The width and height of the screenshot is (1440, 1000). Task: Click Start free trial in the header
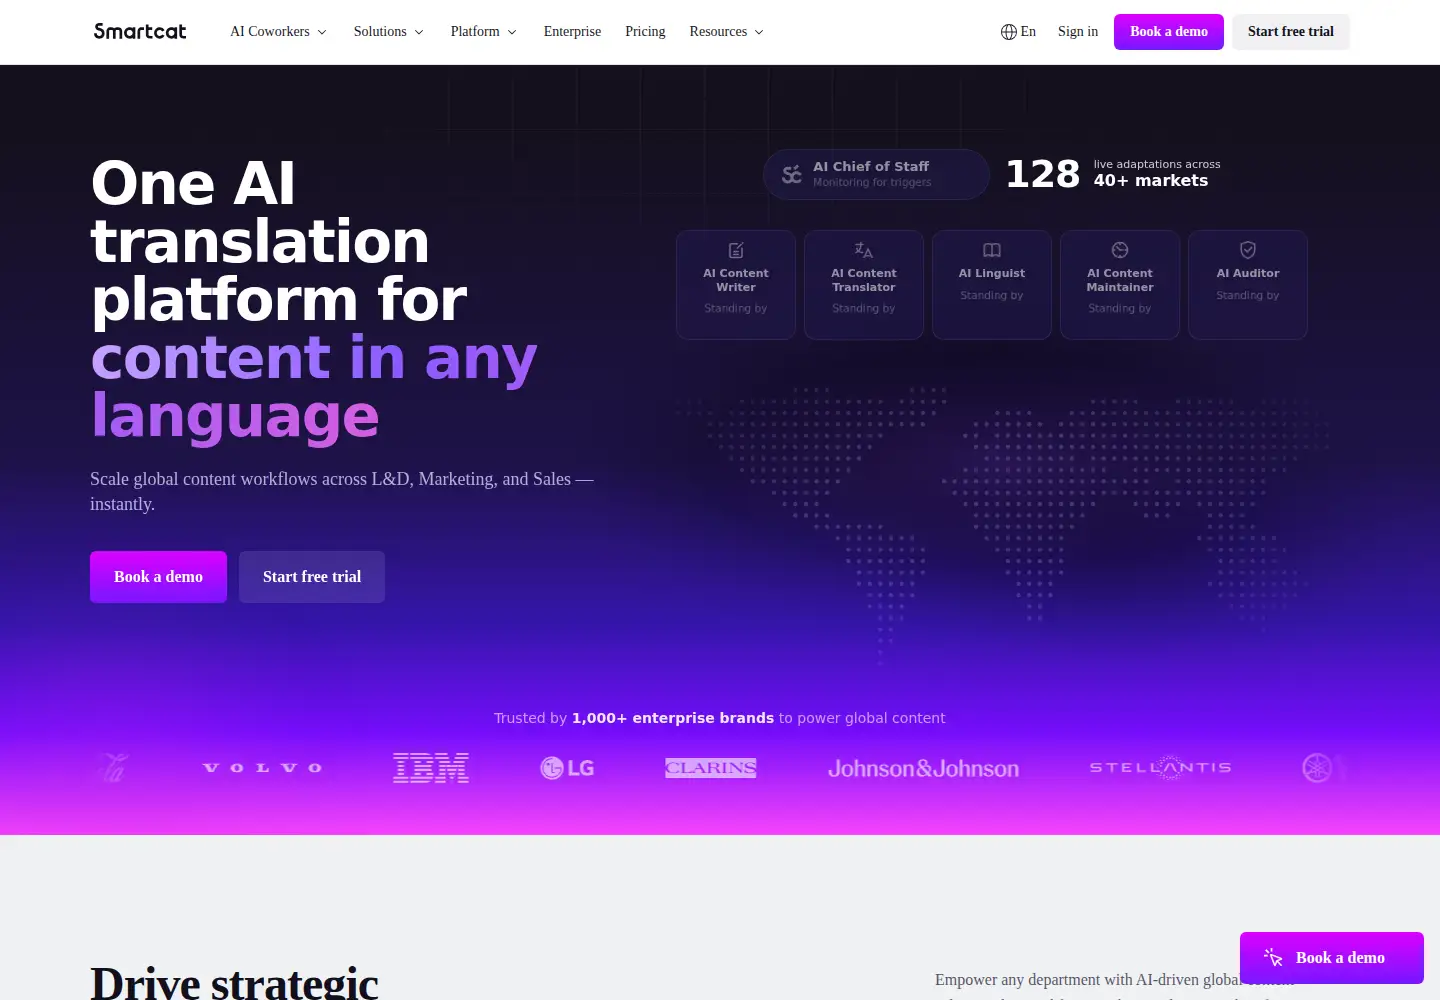coord(1291,32)
